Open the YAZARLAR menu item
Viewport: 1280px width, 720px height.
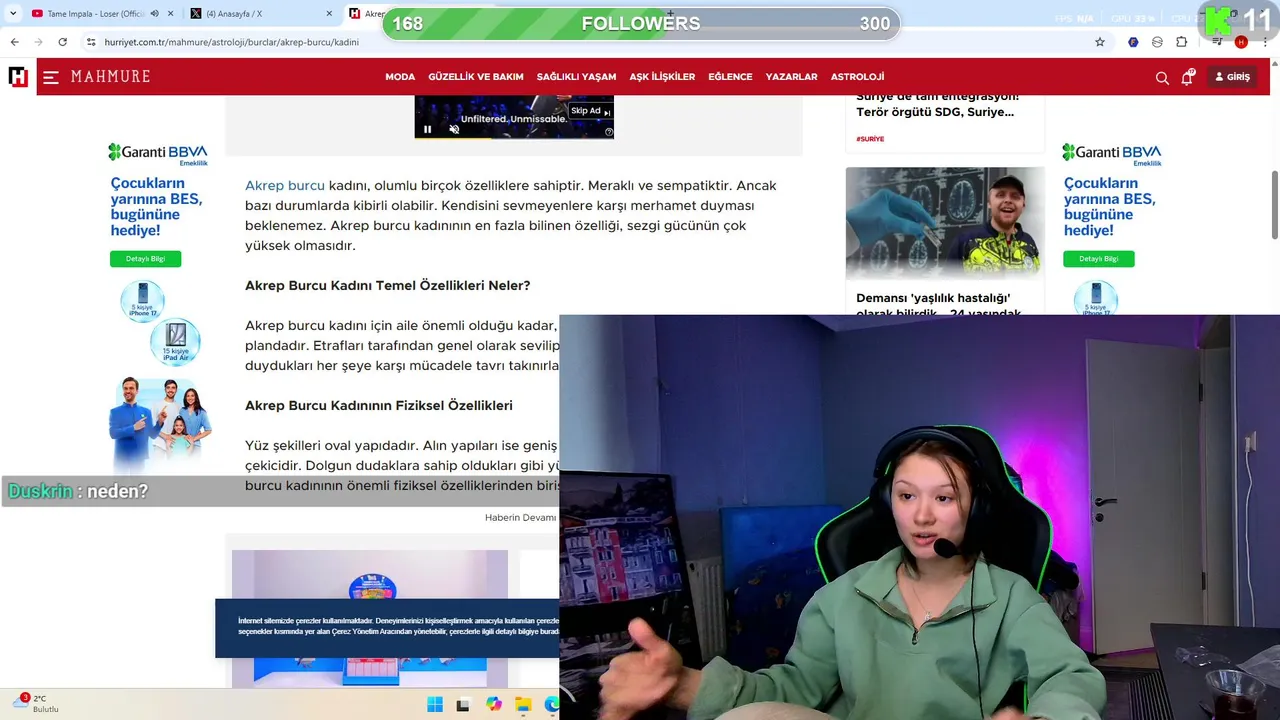(791, 77)
